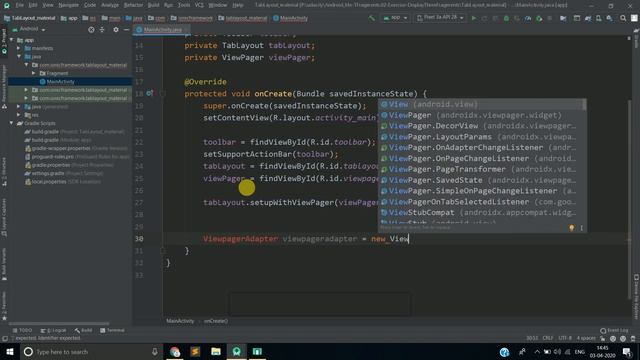Open Sublime Text from the taskbar
Screen dimensions: 640x360
pyautogui.click(x=195, y=351)
